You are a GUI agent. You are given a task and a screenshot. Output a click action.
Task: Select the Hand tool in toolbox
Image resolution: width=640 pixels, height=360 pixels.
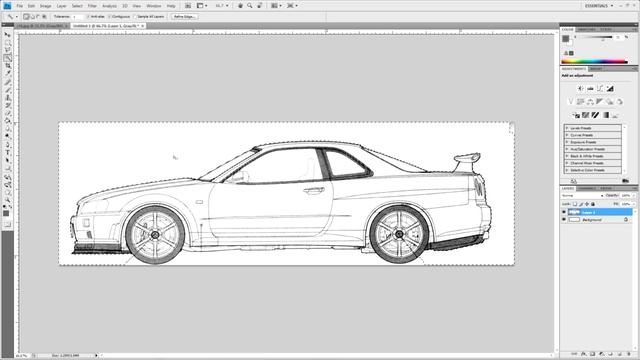click(7, 192)
